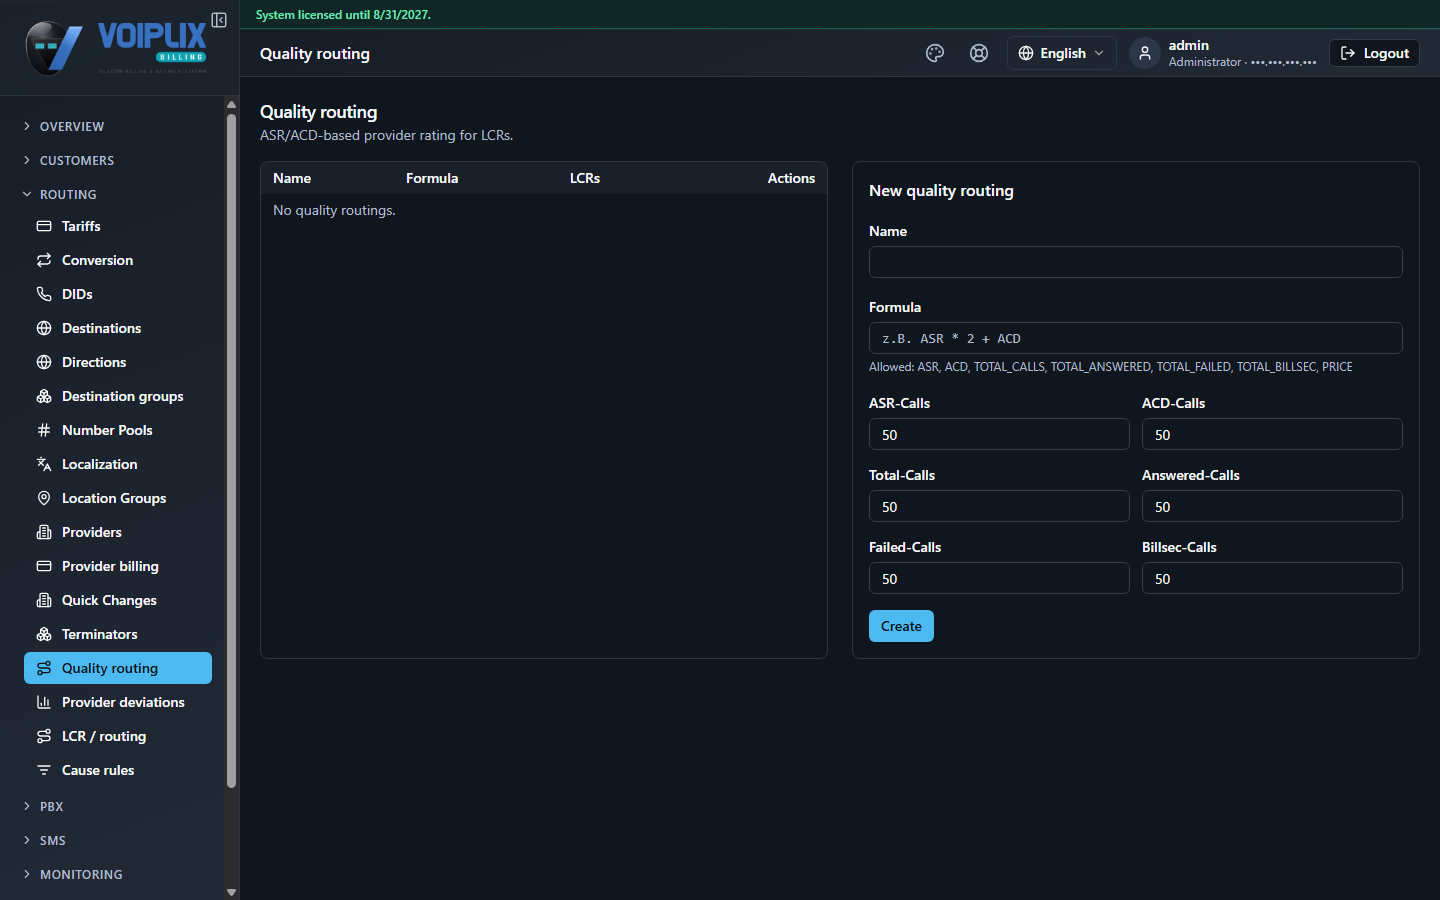Viewport: 1440px width, 900px height.
Task: Focus the Name input field
Action: (1135, 262)
